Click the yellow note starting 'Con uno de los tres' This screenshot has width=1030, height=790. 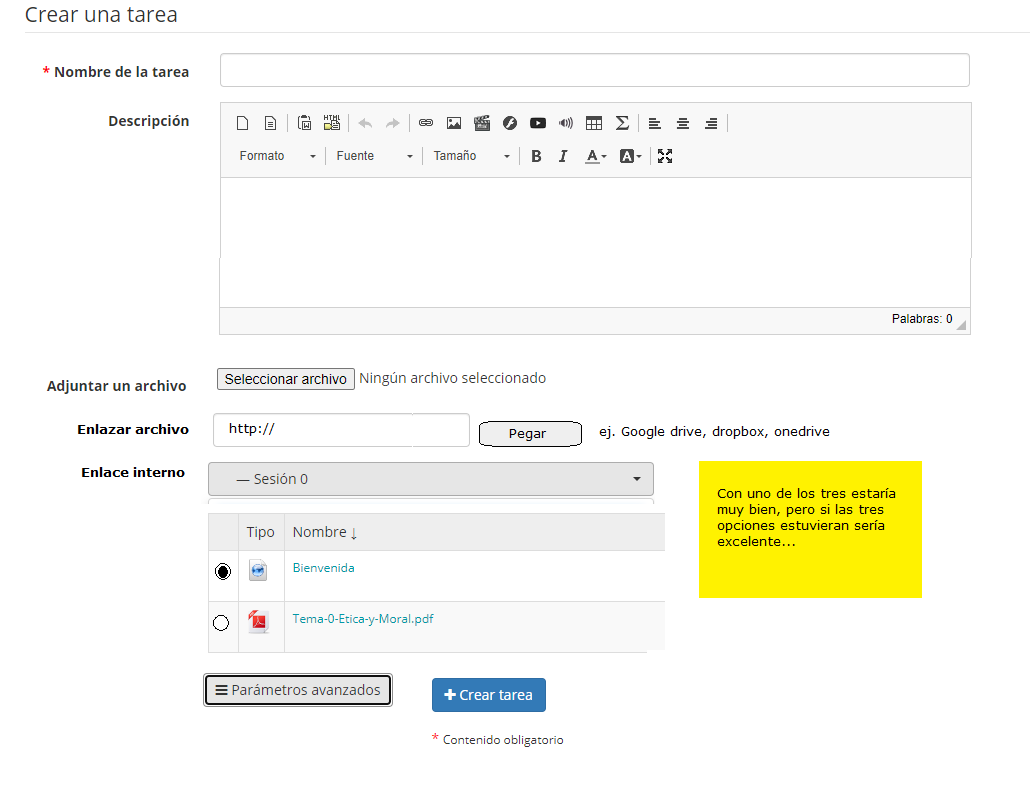click(810, 529)
